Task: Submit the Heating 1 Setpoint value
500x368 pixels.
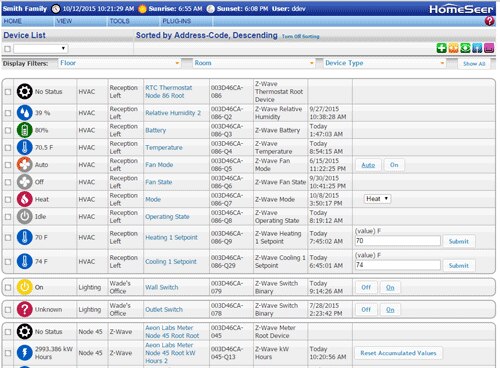Action: click(x=459, y=241)
